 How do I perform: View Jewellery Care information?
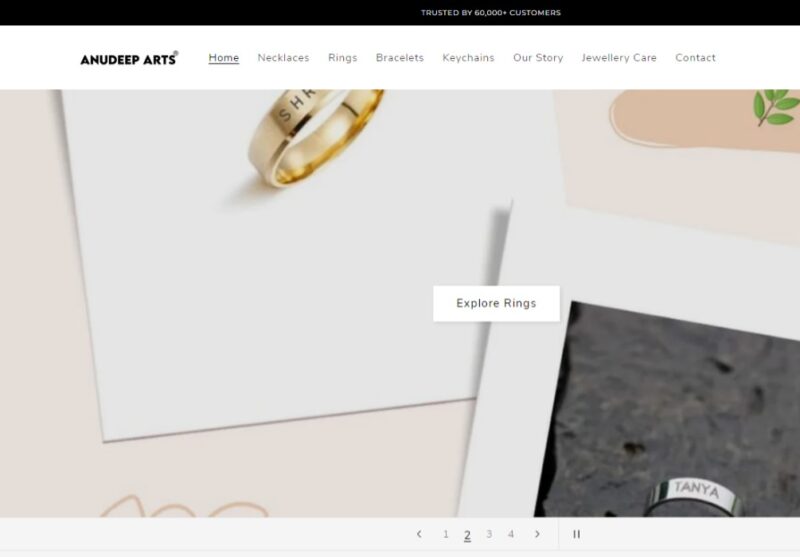tap(619, 58)
